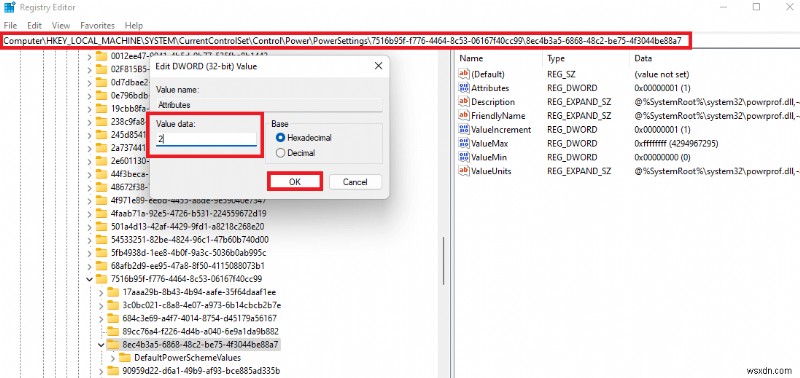Click the Registry Editor app icon in title bar
Screen dimensions: 800x378
(x=9, y=7)
